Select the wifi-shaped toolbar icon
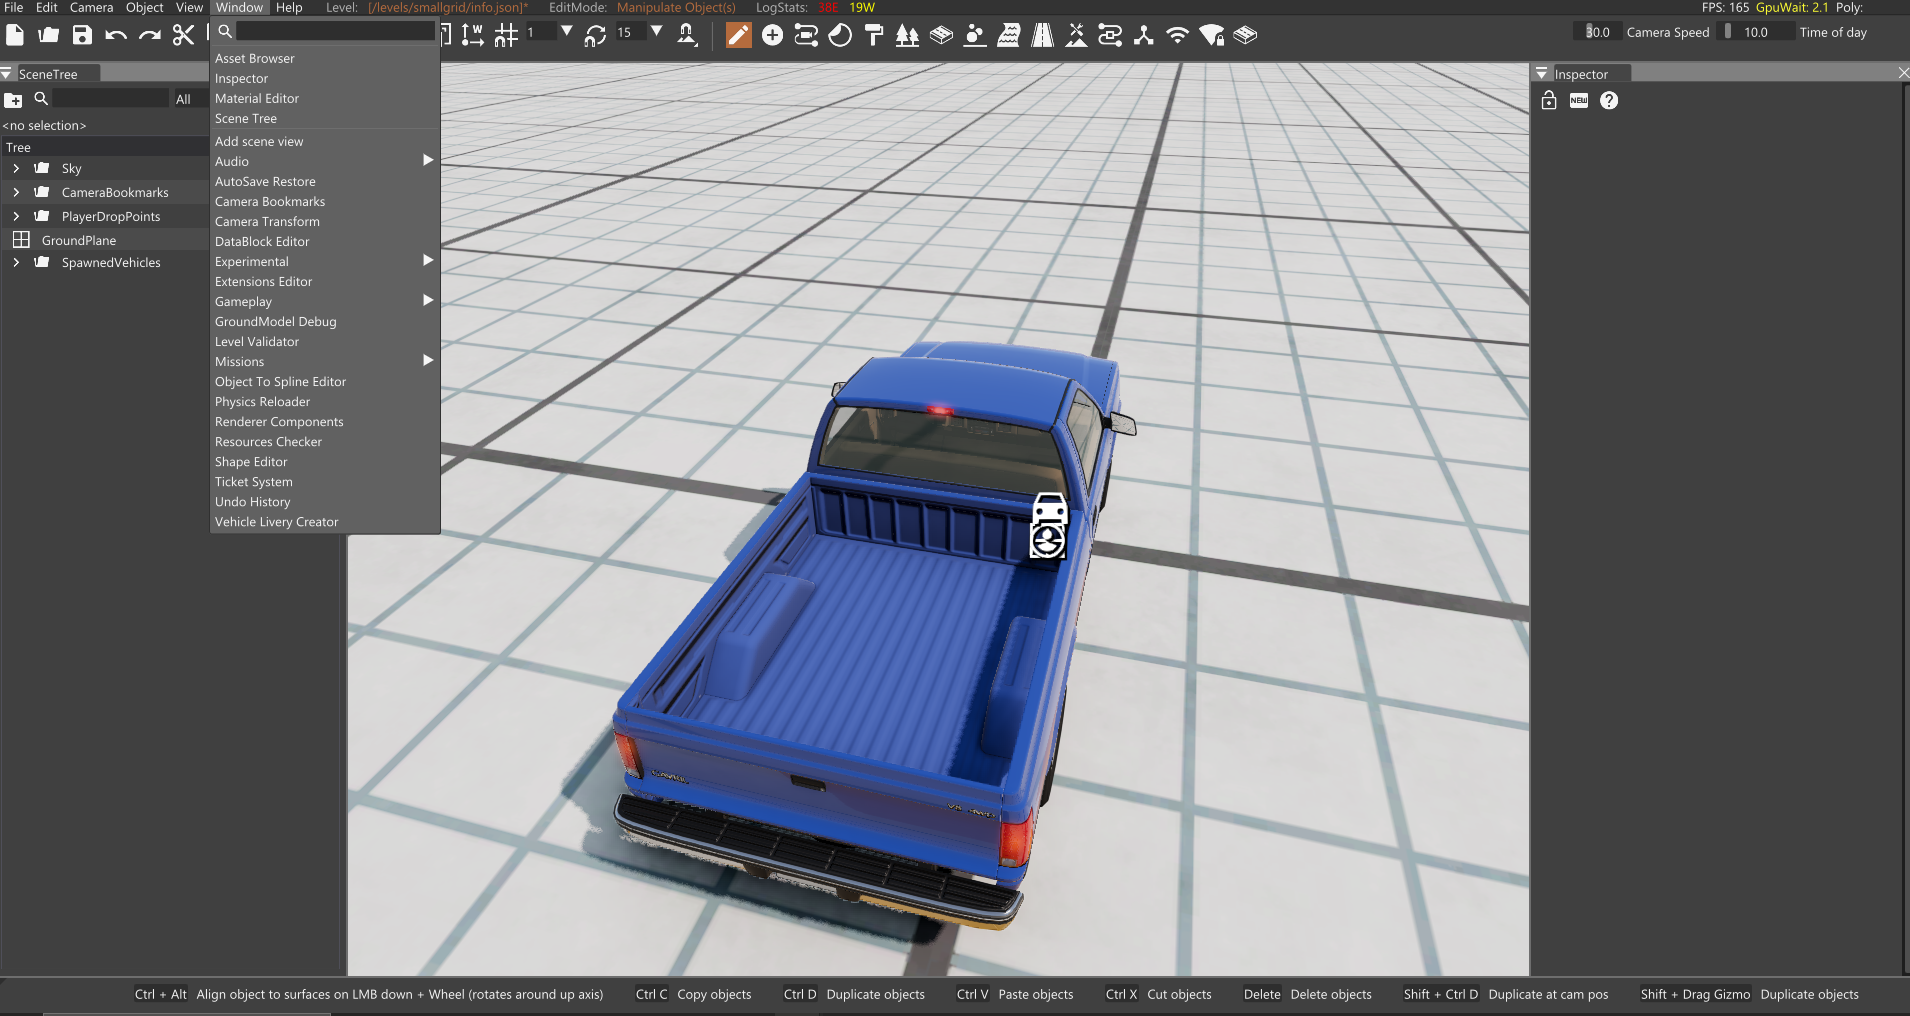The height and width of the screenshot is (1016, 1910). [1177, 36]
